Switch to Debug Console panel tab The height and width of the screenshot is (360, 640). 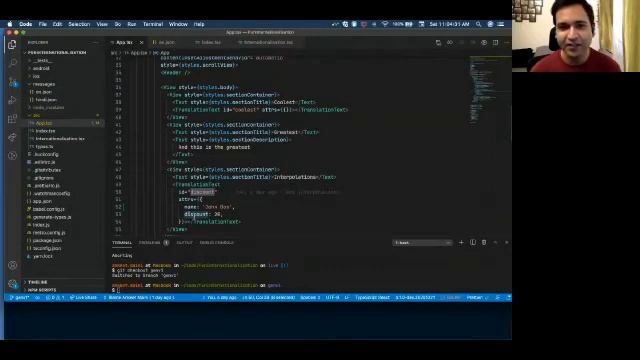point(216,242)
